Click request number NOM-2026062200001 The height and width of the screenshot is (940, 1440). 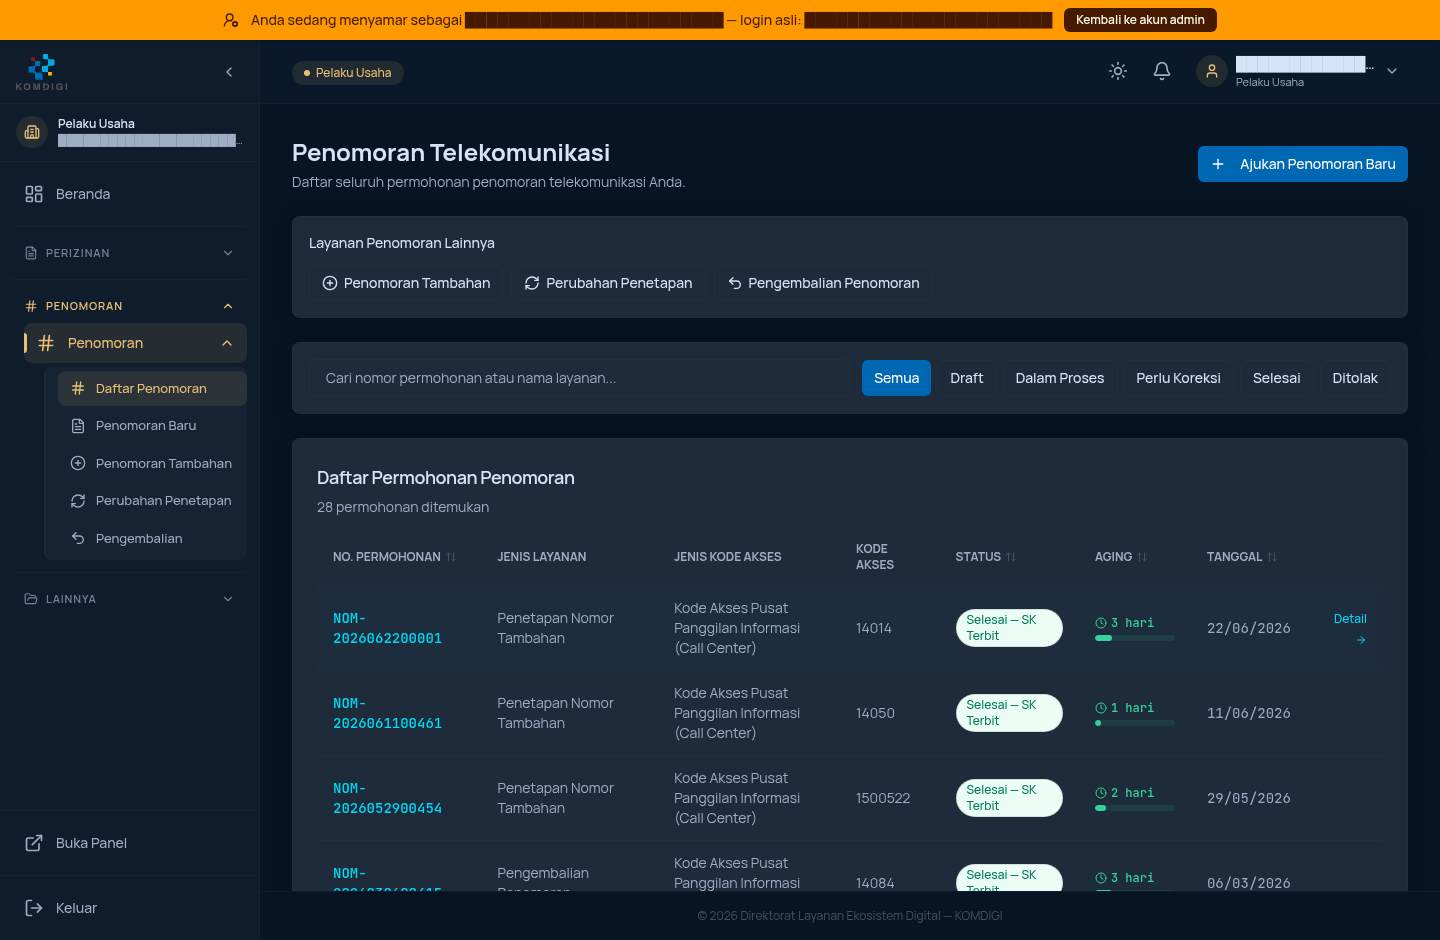click(x=387, y=628)
